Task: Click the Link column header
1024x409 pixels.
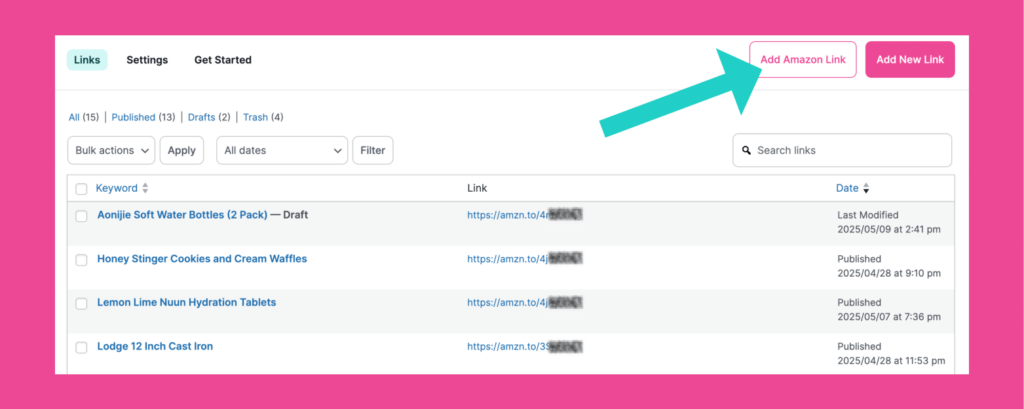Action: pyautogui.click(x=477, y=188)
